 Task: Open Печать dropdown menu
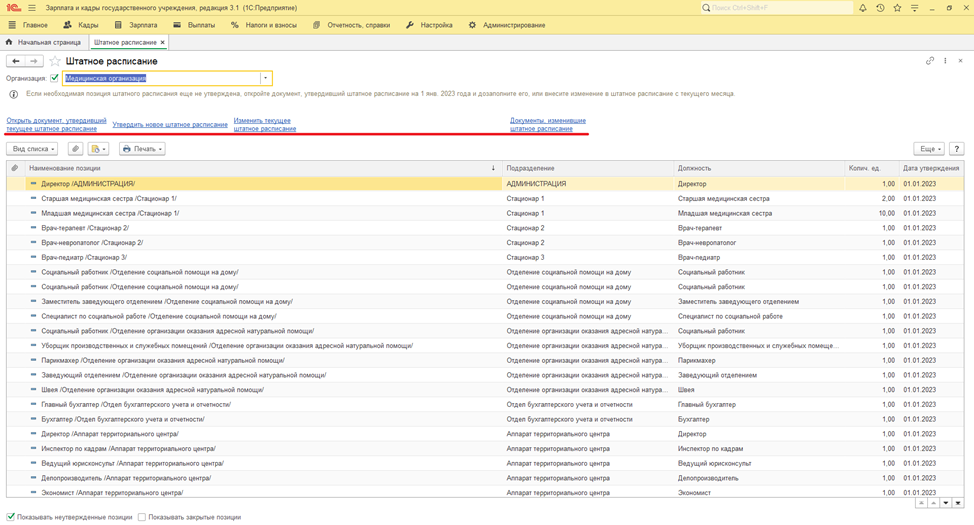coord(142,149)
